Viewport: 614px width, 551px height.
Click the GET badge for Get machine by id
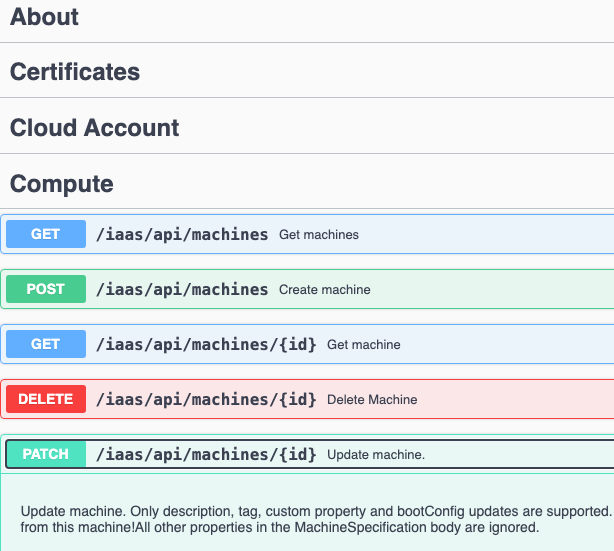pos(46,344)
